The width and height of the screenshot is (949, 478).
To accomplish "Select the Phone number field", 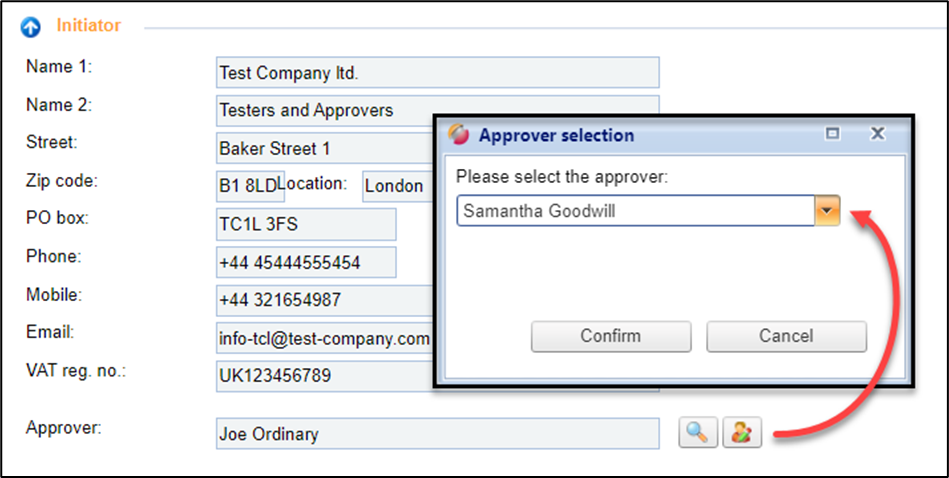I will coord(306,262).
